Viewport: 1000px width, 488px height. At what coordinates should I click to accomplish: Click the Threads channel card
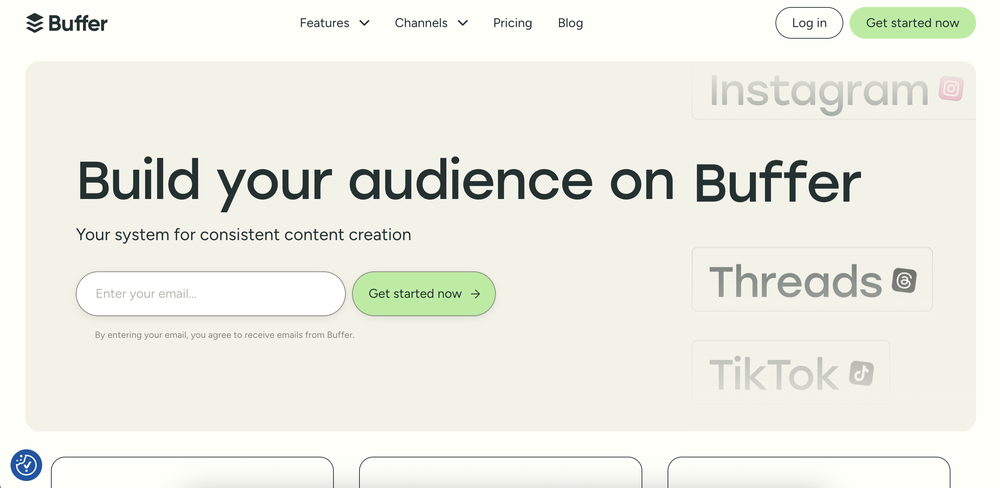tap(812, 279)
